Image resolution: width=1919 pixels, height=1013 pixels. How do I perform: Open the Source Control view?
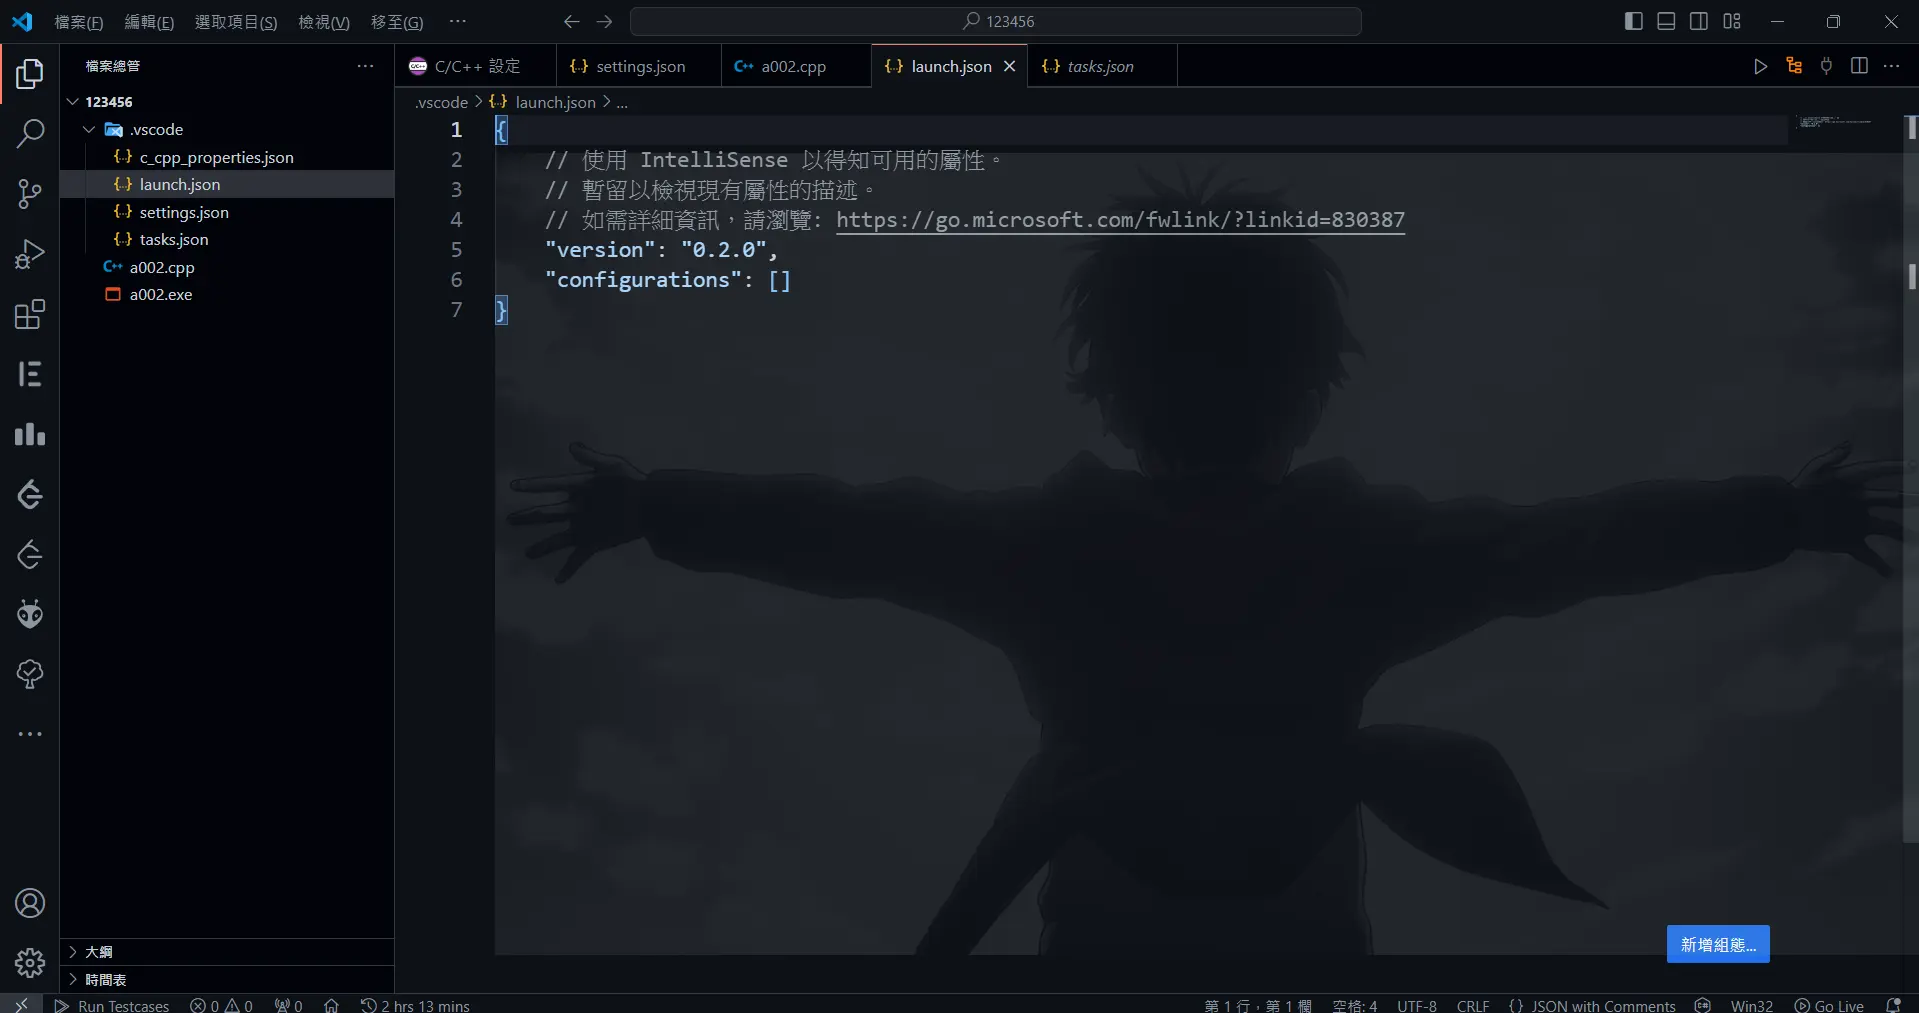click(x=30, y=194)
